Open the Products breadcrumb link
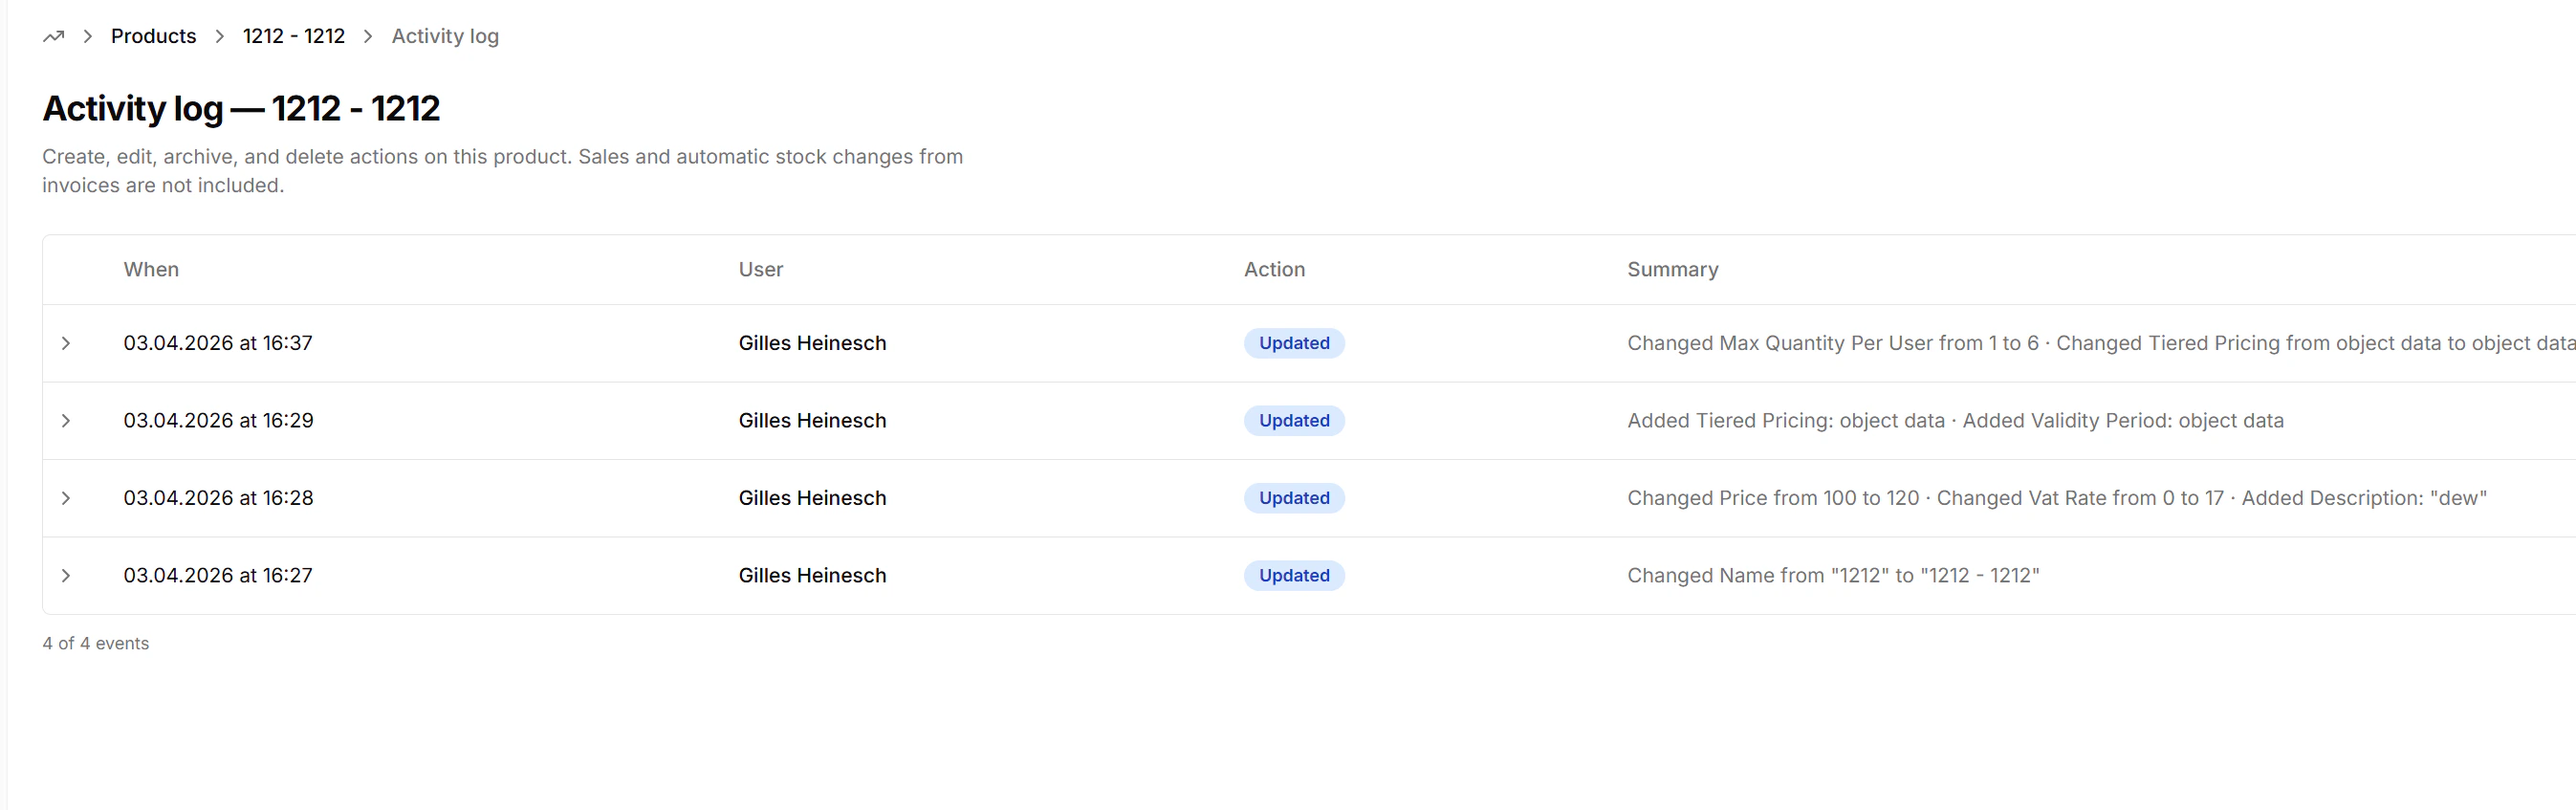 click(x=153, y=37)
